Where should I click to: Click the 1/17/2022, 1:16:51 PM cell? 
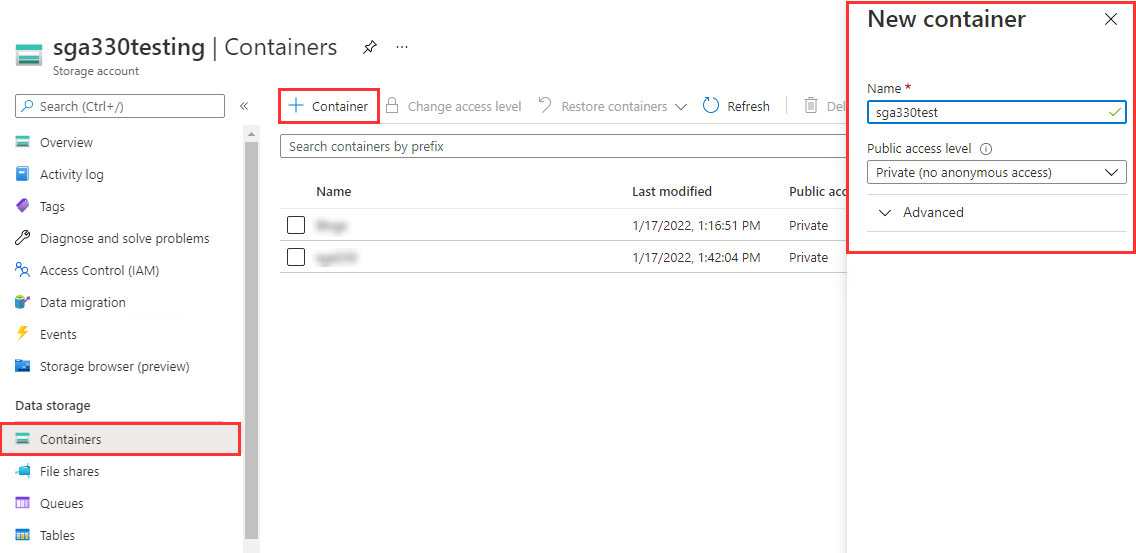(696, 225)
